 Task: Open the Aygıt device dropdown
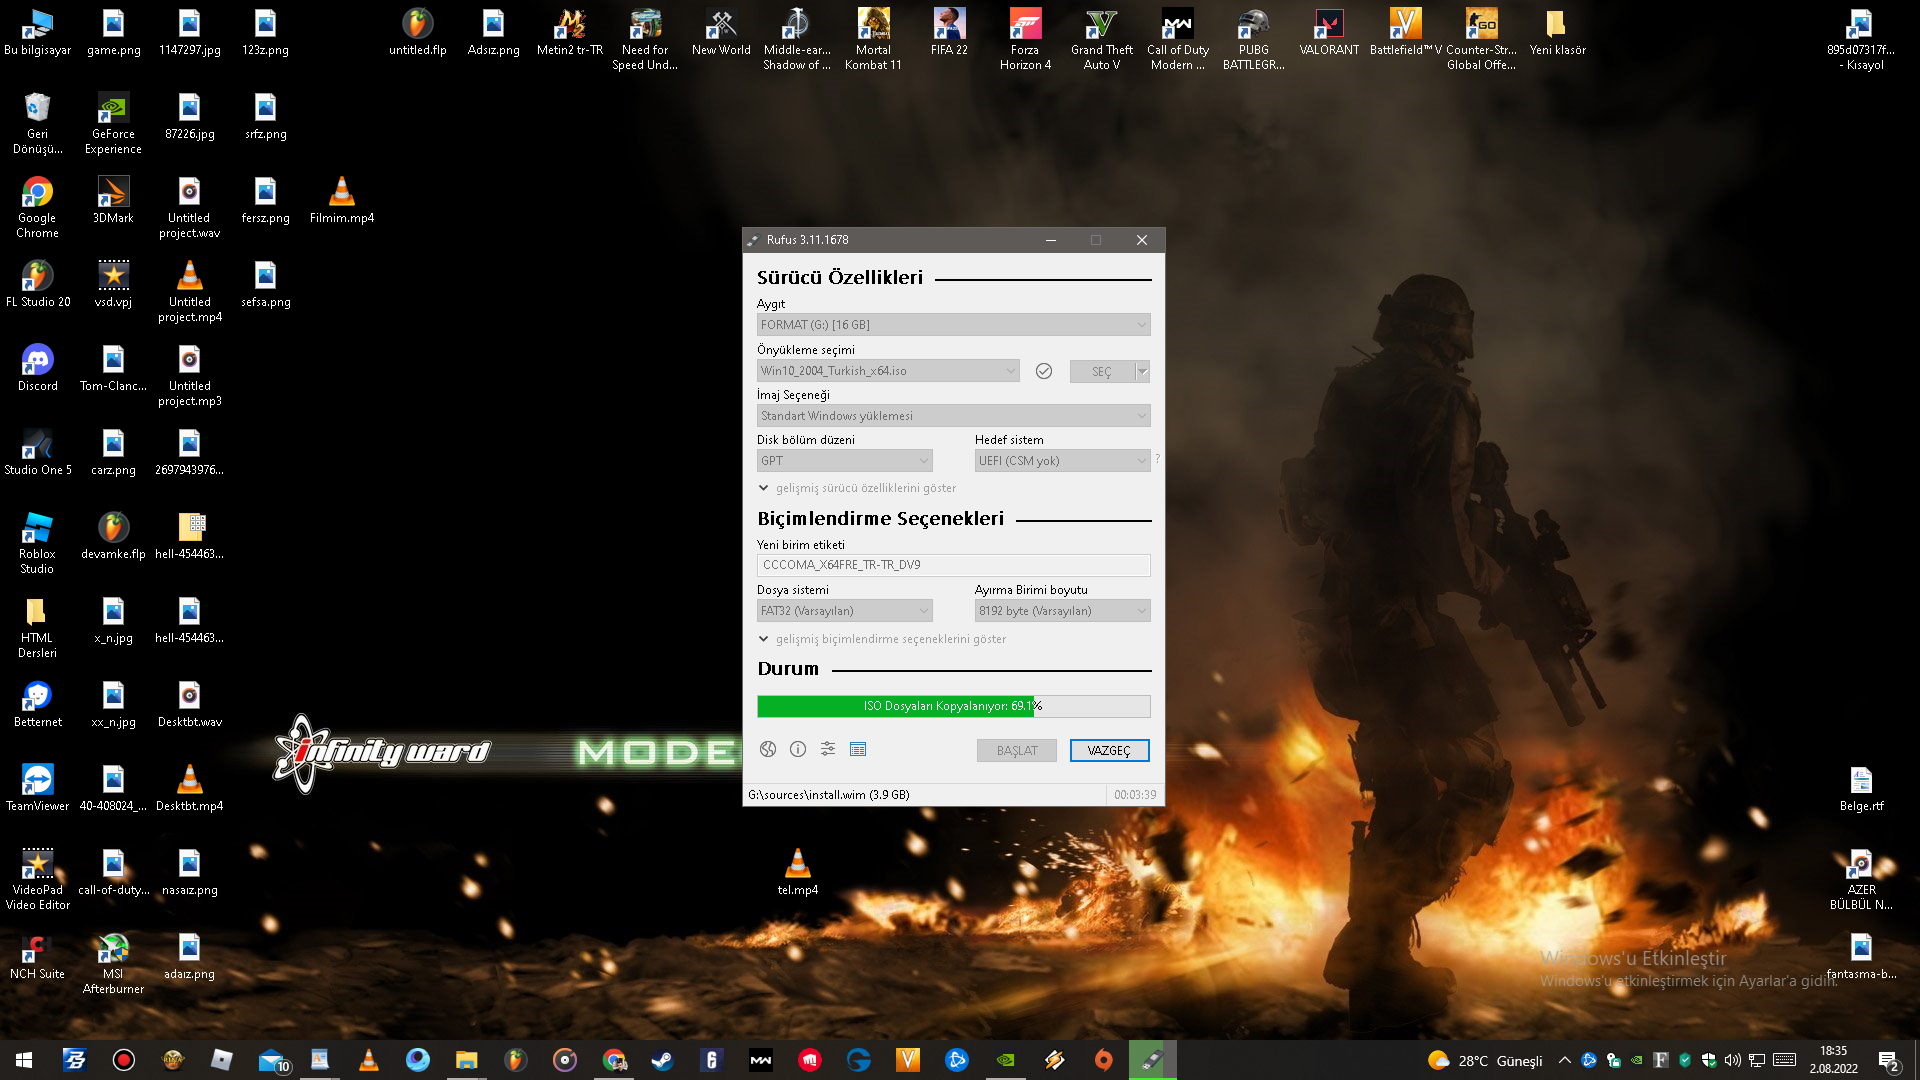(953, 325)
